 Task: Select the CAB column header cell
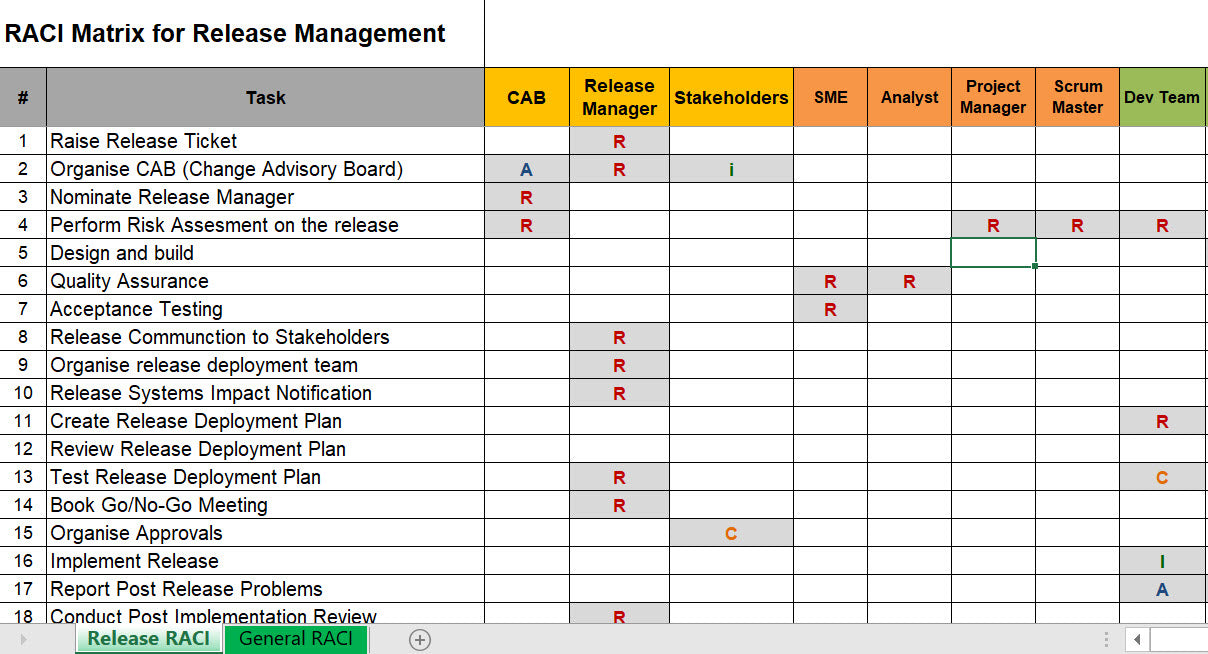click(526, 97)
